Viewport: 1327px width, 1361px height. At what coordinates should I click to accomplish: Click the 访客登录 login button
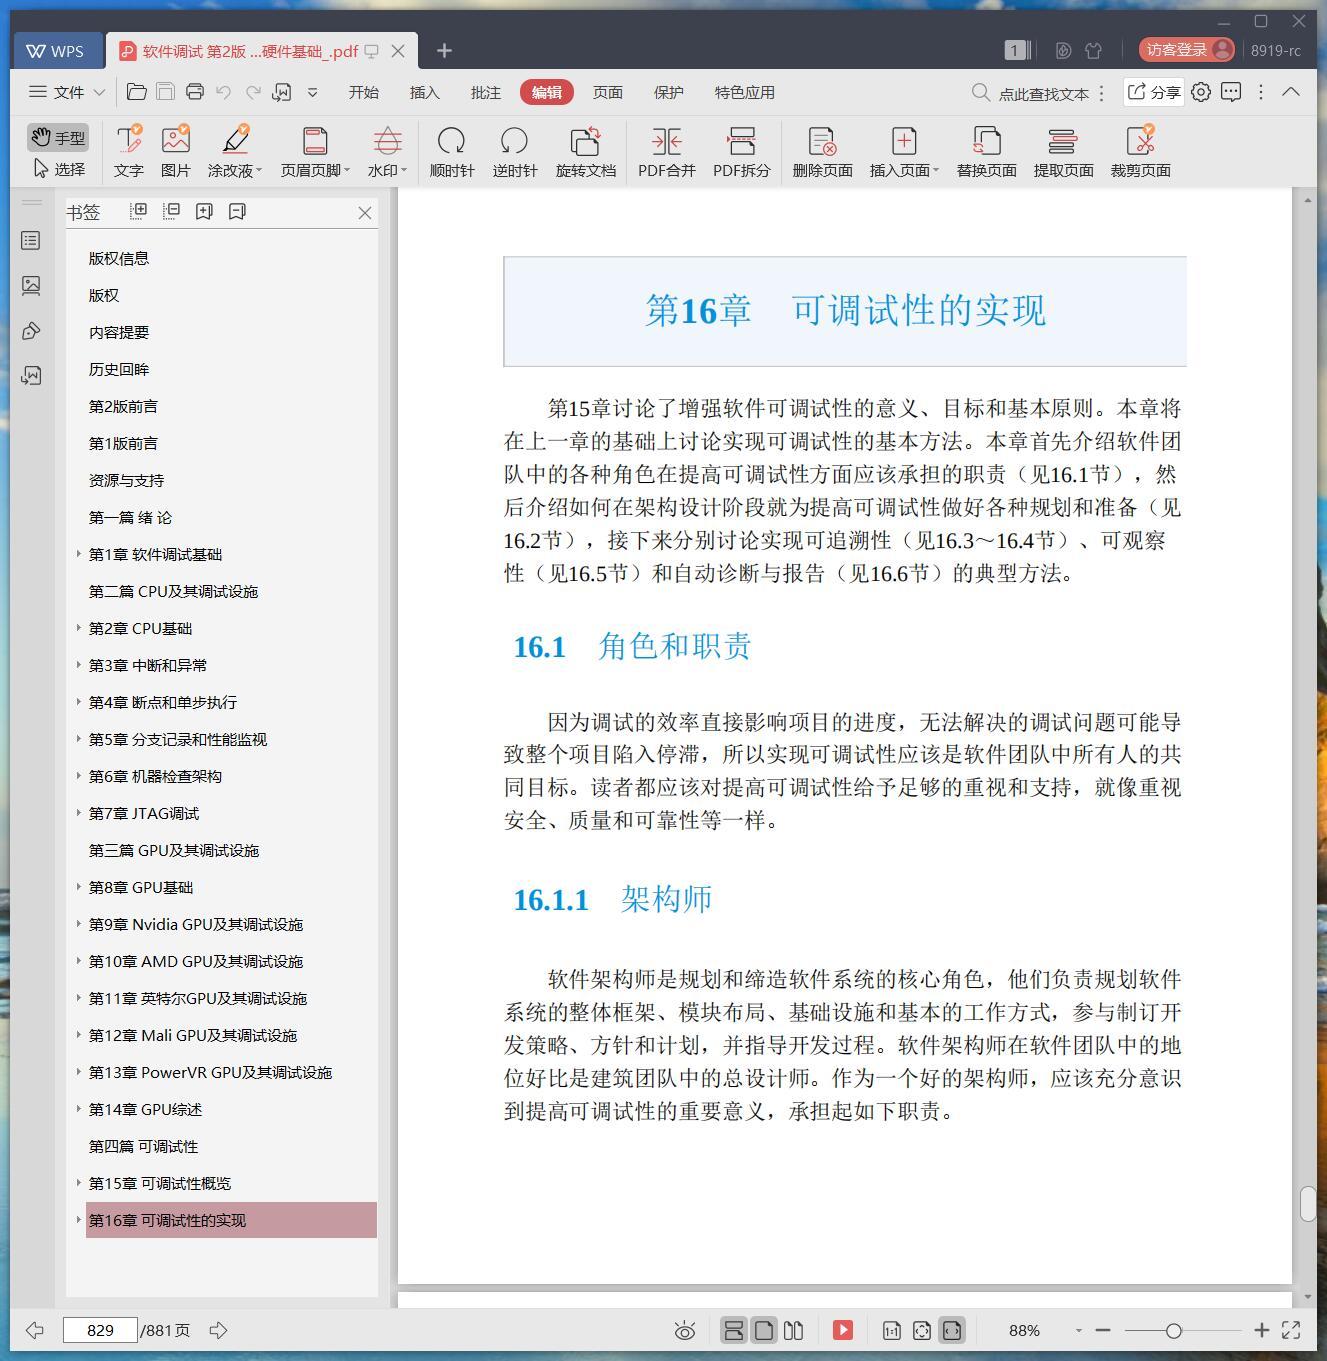1187,50
